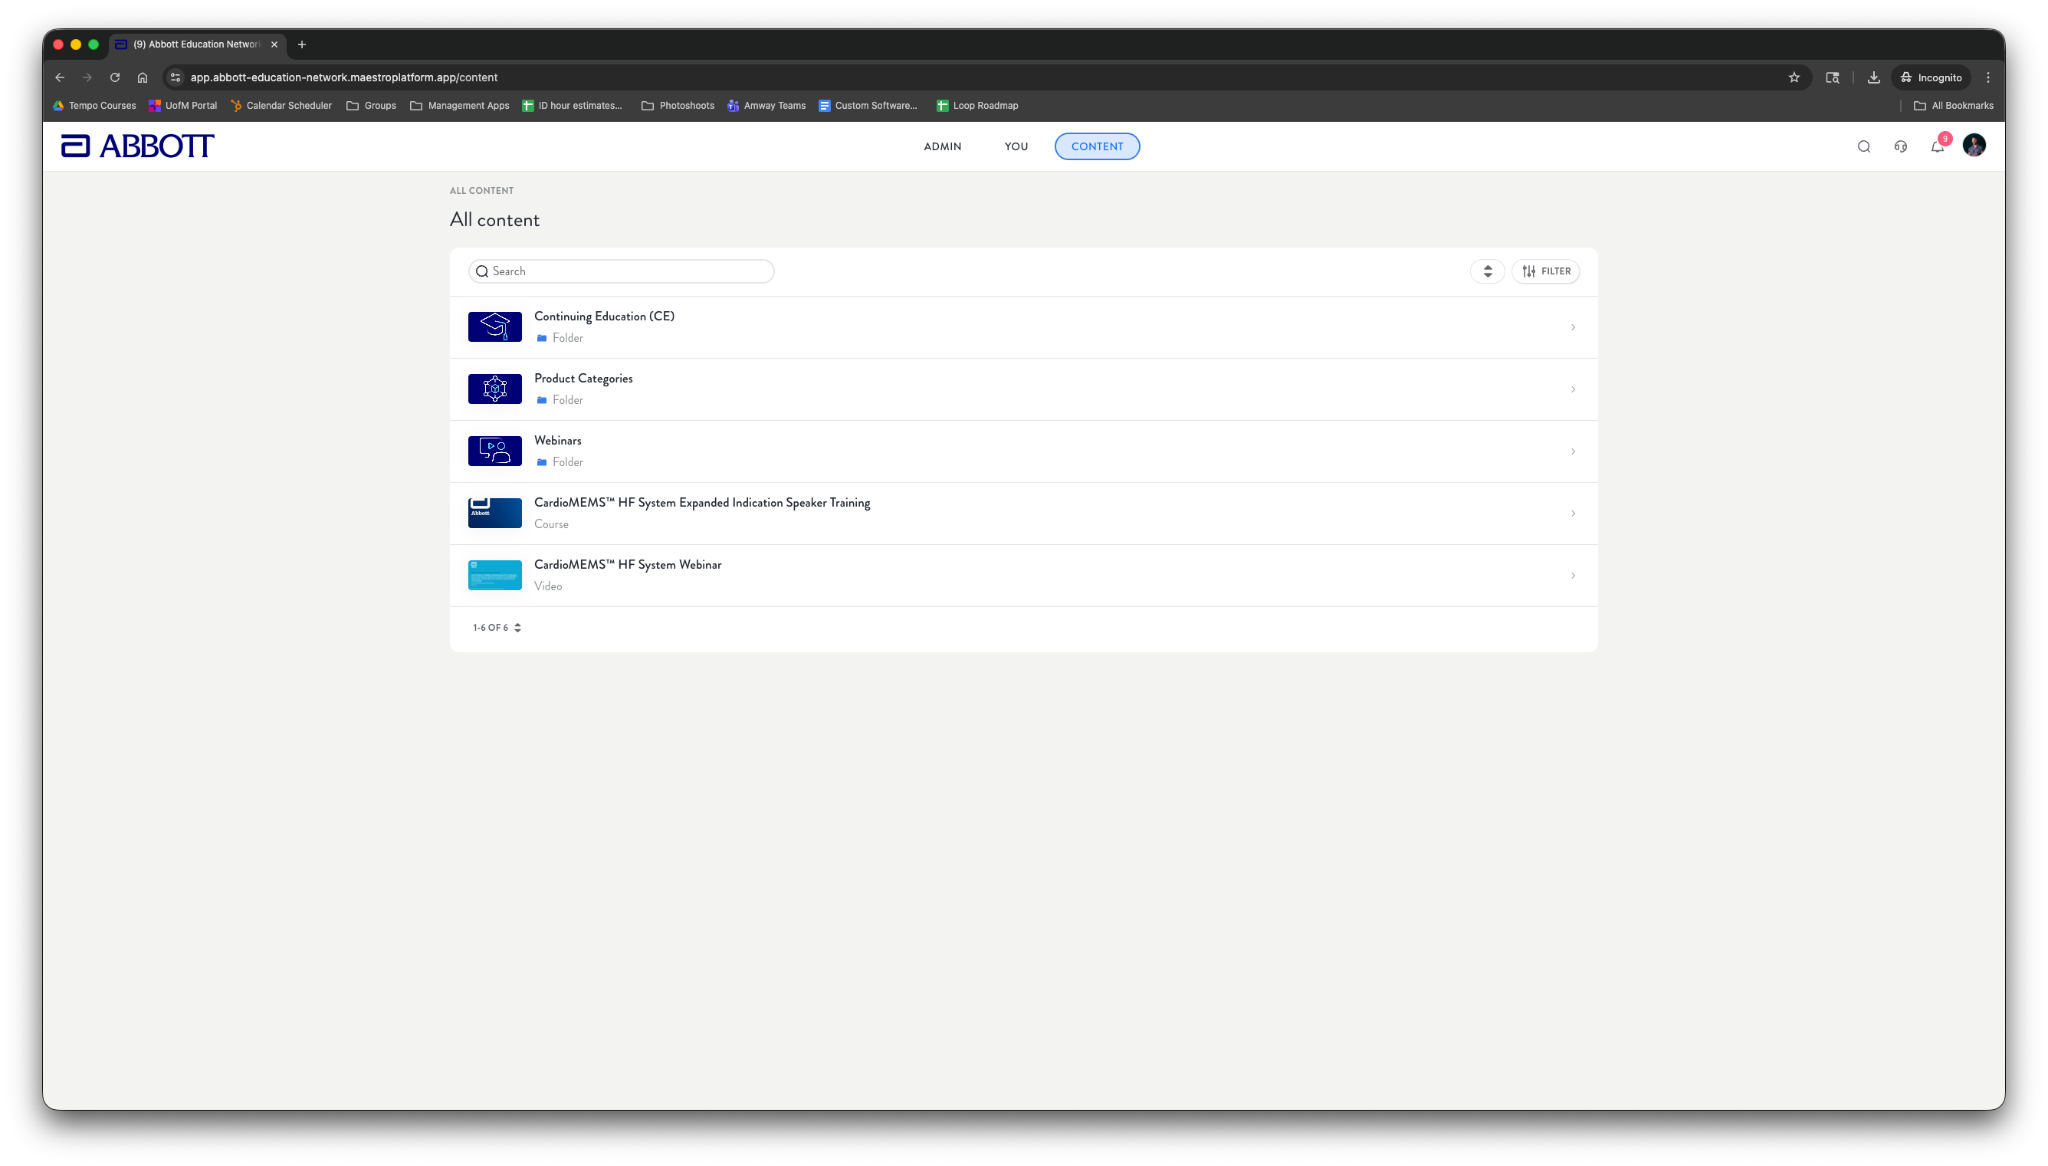The image size is (2048, 1166).
Task: Open the user profile avatar
Action: [1974, 146]
